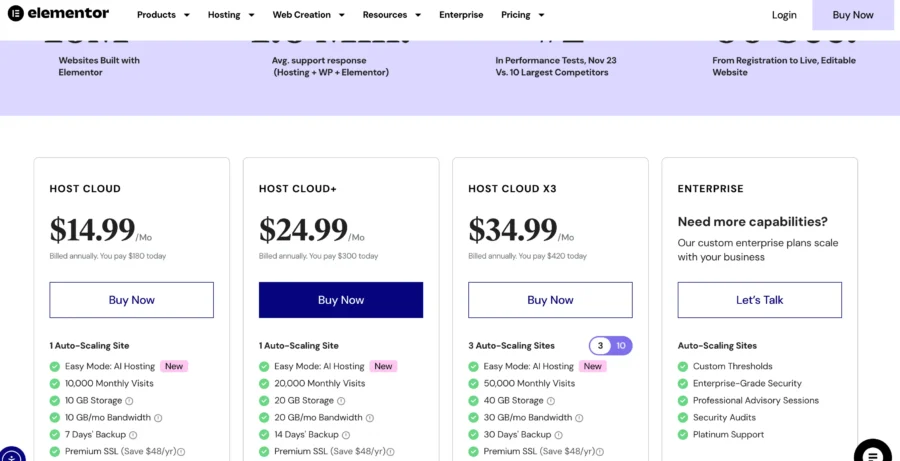Go to the Enterprise page
Viewport: 900px width, 461px height.
461,15
